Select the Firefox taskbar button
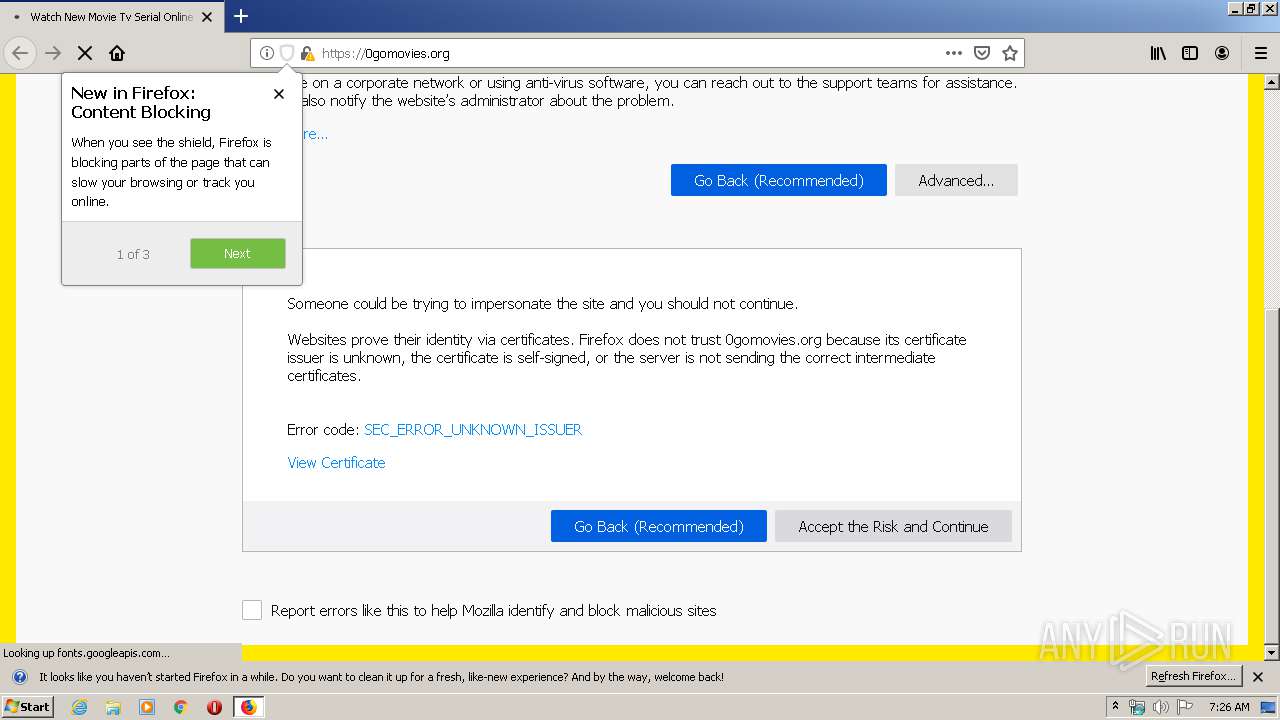The image size is (1280, 720). click(x=248, y=707)
